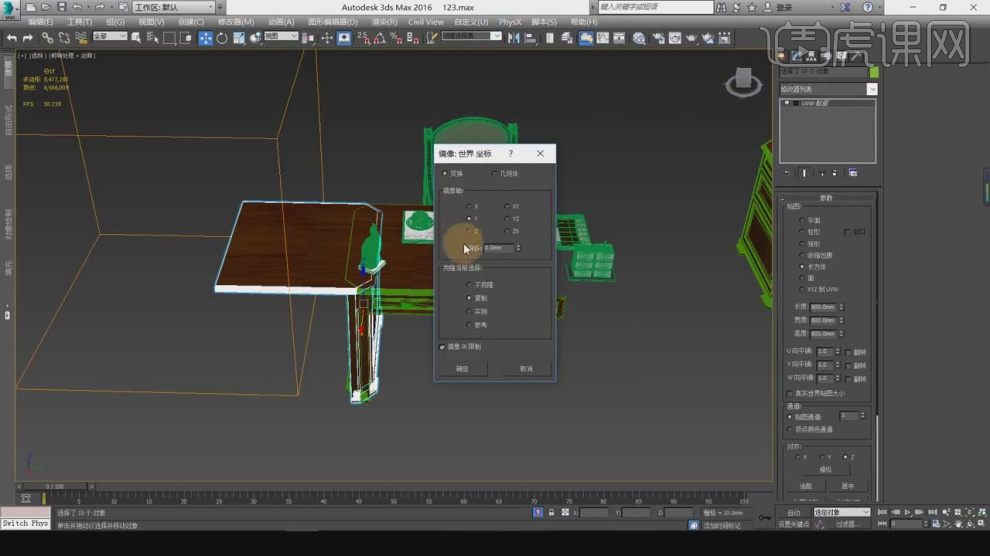Open the workspace 工作区 dropdown

click(x=174, y=7)
